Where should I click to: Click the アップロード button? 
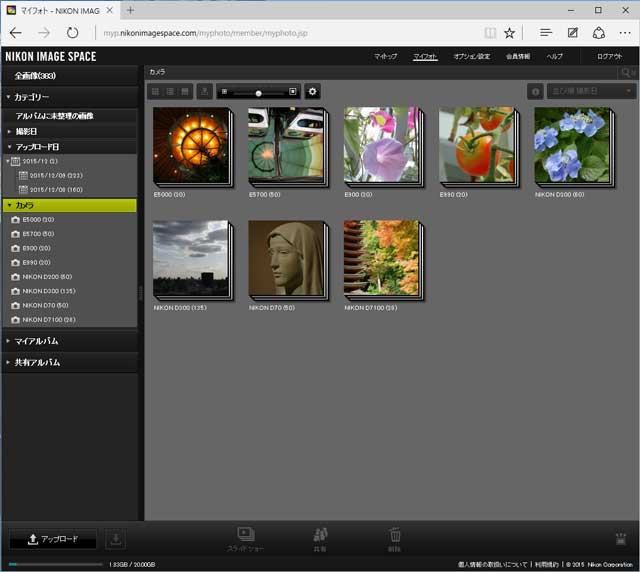[52, 540]
